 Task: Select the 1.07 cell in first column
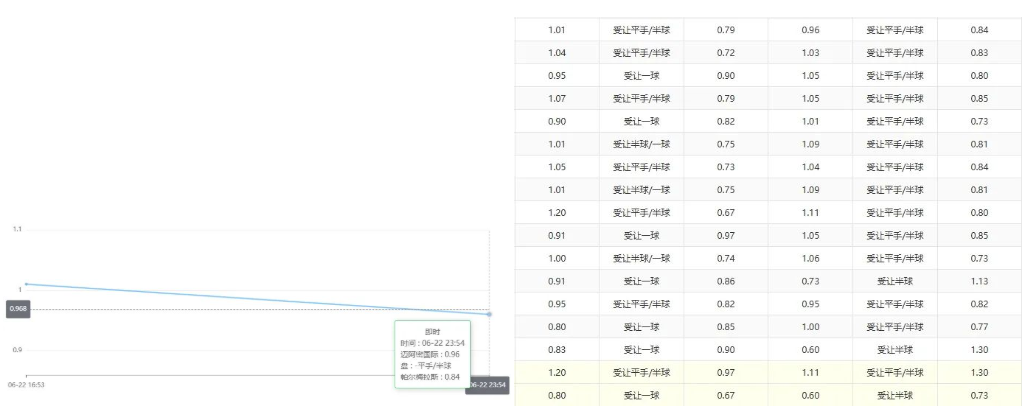point(557,98)
